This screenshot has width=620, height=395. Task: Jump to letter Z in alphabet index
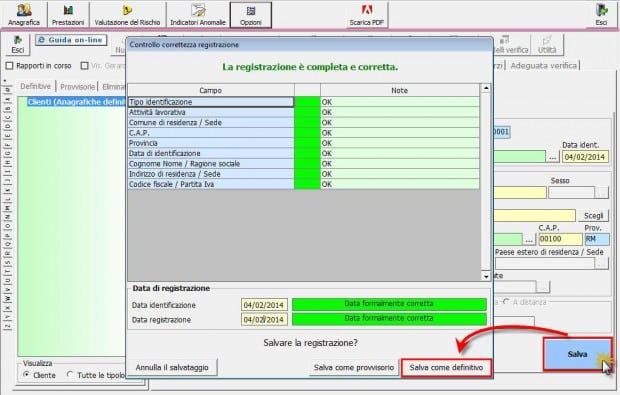point(7,326)
